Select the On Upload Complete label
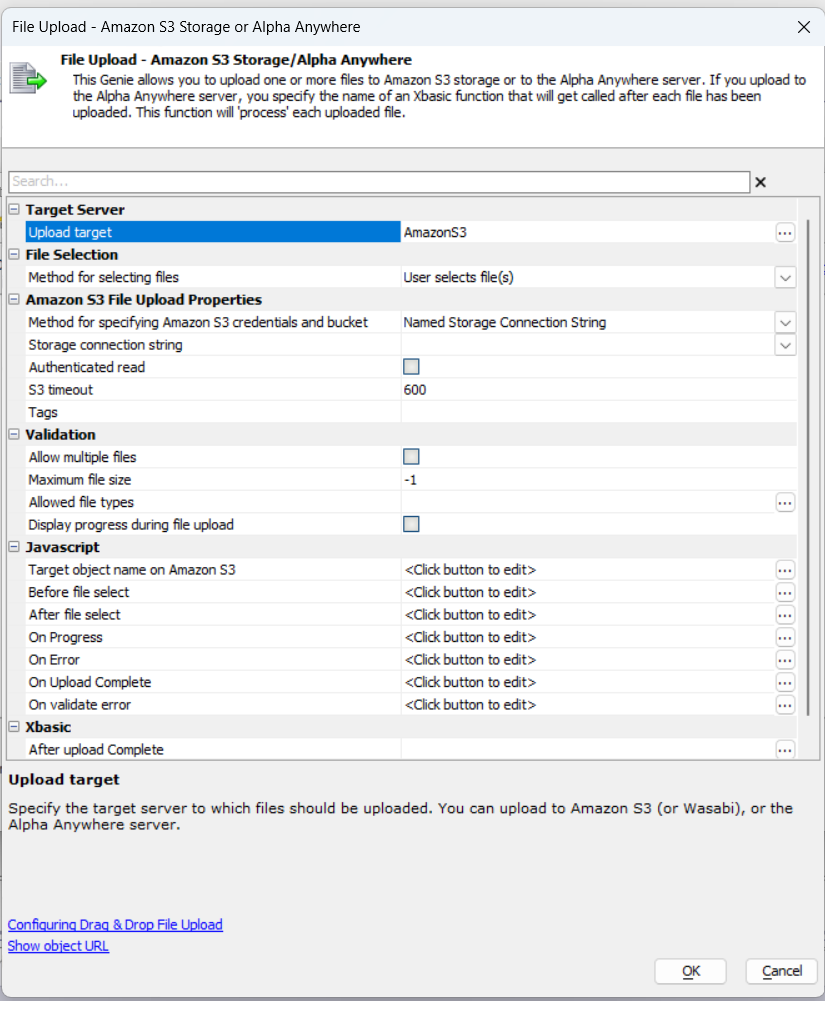Screen dimensions: 834x1011 click(x=90, y=682)
